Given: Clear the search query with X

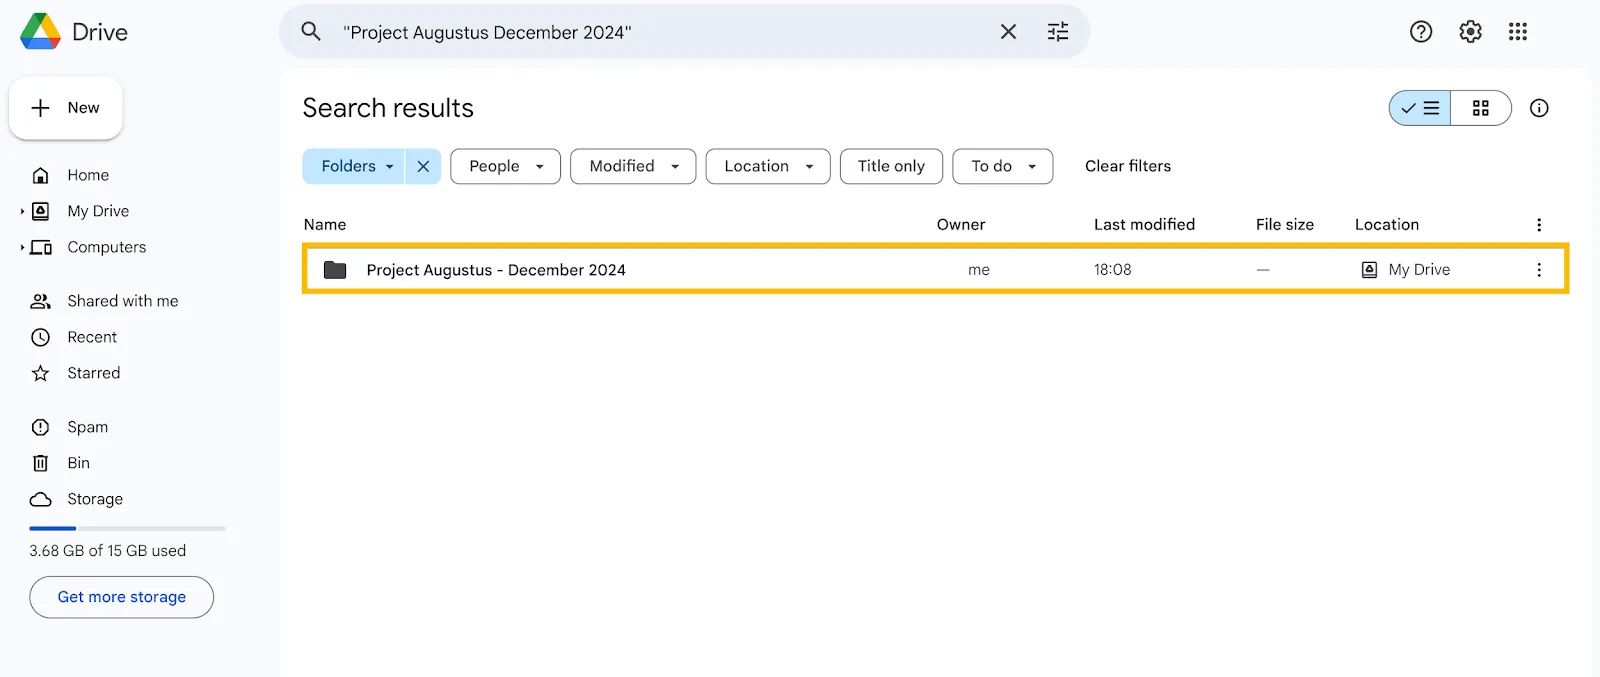Looking at the screenshot, I should pyautogui.click(x=1008, y=32).
